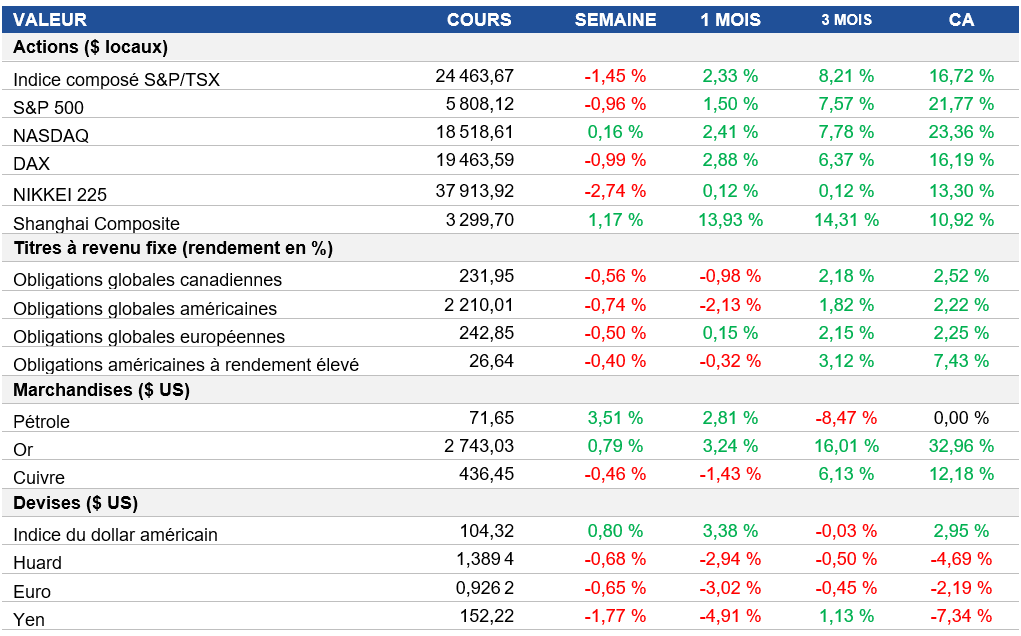Select the Devises ($ US) section heading
Image resolution: width=1021 pixels, height=636 pixels.
pos(76,503)
